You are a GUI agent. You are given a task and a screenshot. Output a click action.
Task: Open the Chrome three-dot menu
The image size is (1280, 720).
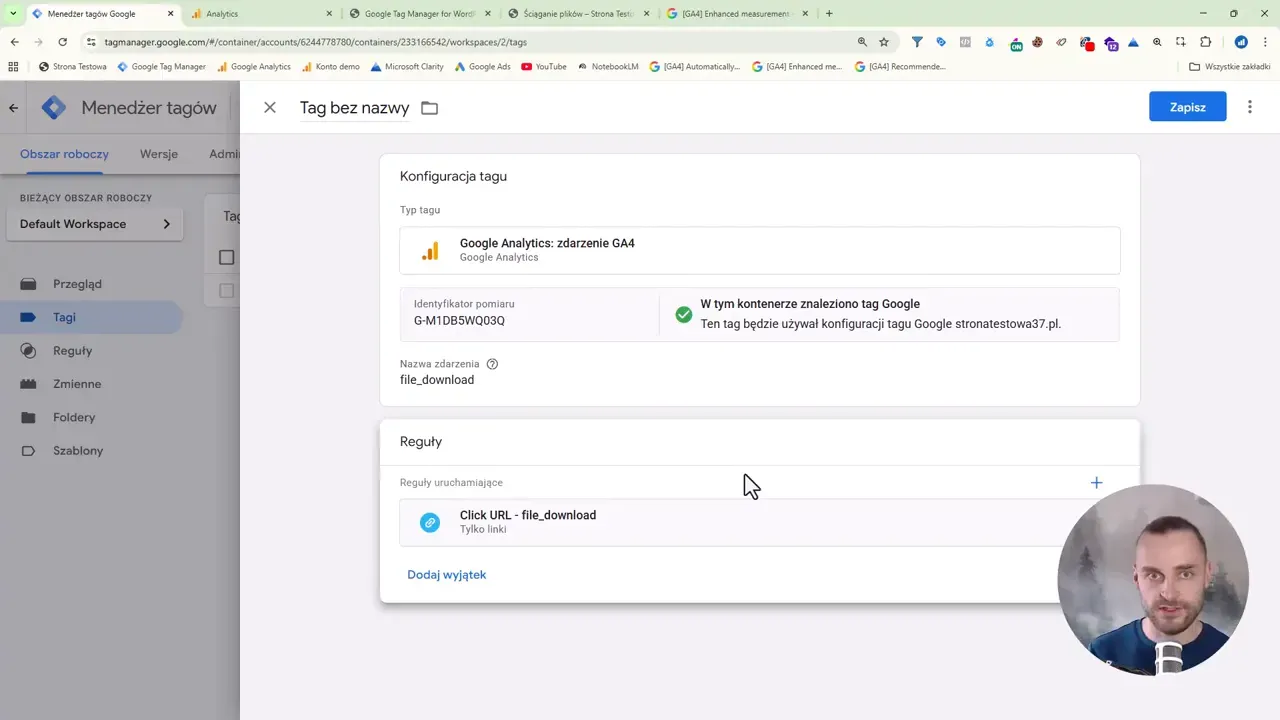[1264, 42]
